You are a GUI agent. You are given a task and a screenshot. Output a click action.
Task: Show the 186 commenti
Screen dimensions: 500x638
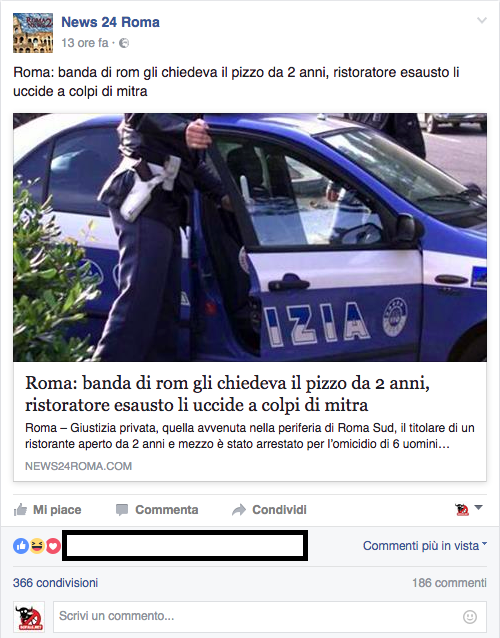pyautogui.click(x=449, y=583)
